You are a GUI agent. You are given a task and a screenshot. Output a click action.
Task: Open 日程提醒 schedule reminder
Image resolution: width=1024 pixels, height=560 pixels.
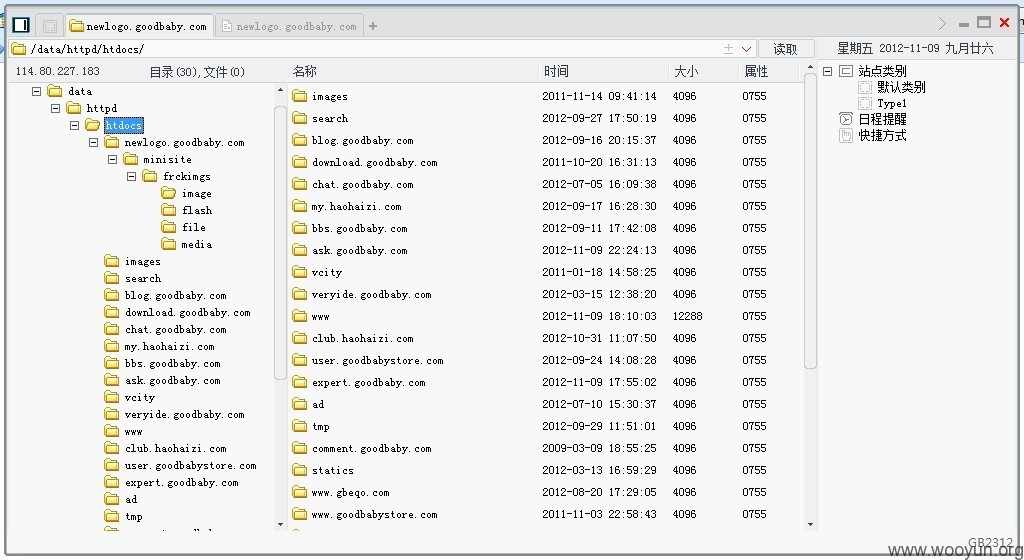point(882,119)
